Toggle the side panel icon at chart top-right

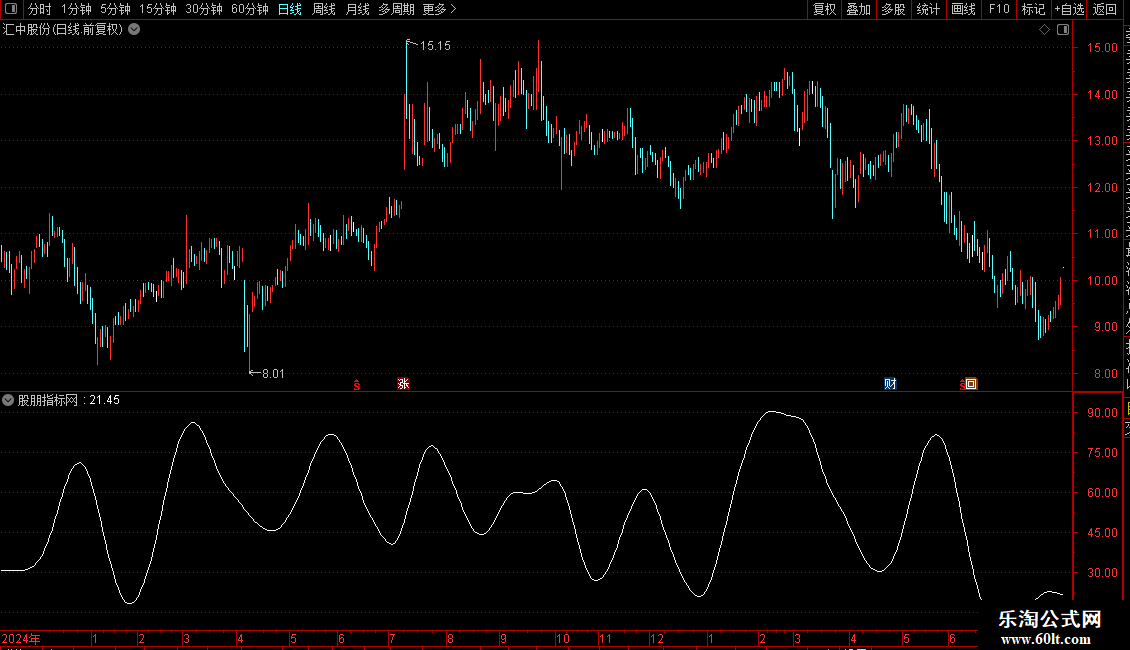tap(1063, 30)
